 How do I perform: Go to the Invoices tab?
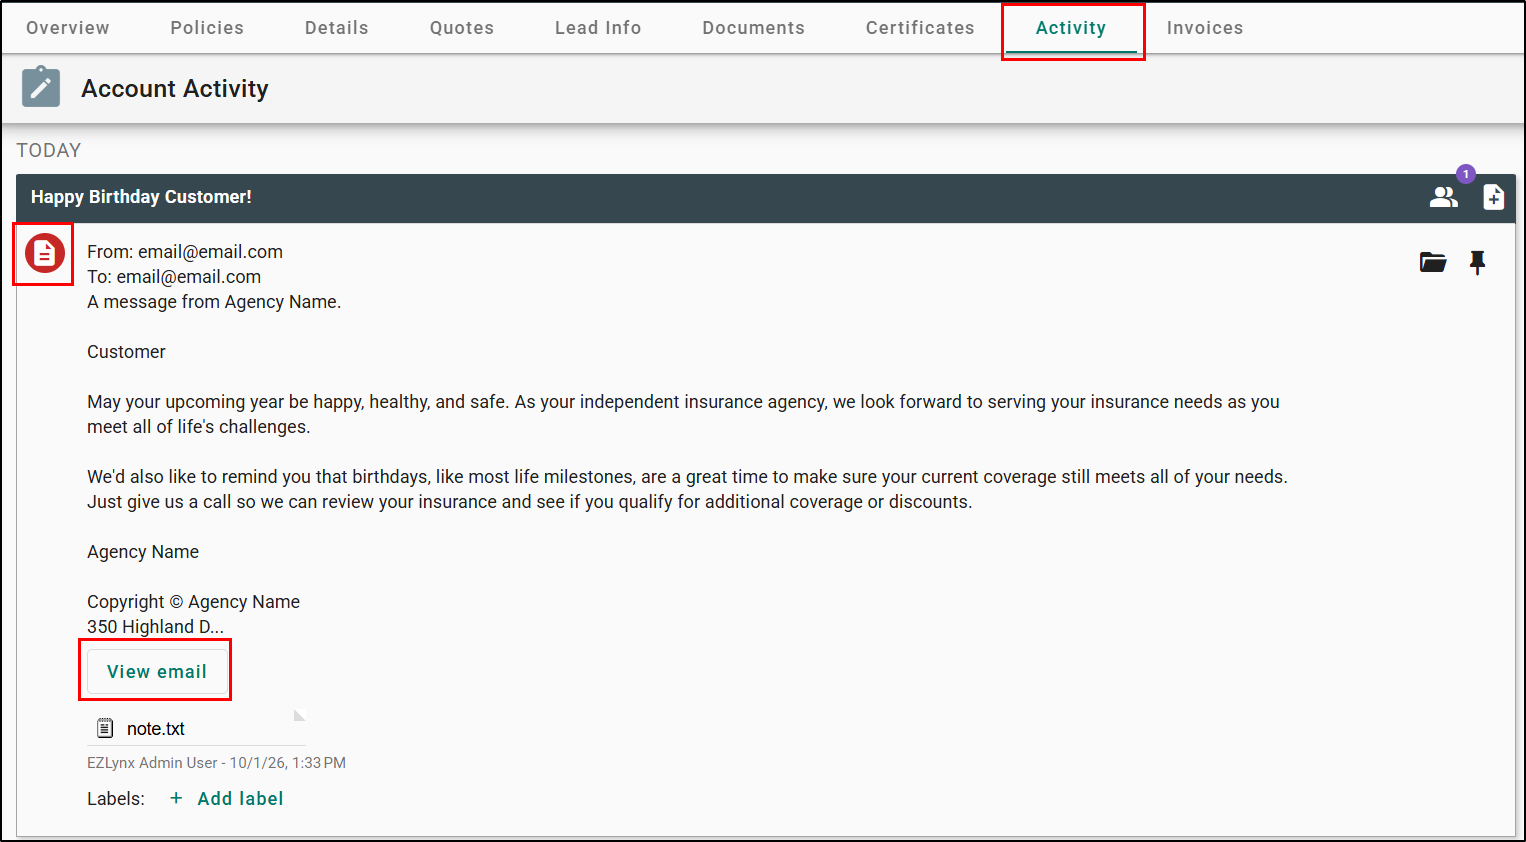click(x=1205, y=28)
